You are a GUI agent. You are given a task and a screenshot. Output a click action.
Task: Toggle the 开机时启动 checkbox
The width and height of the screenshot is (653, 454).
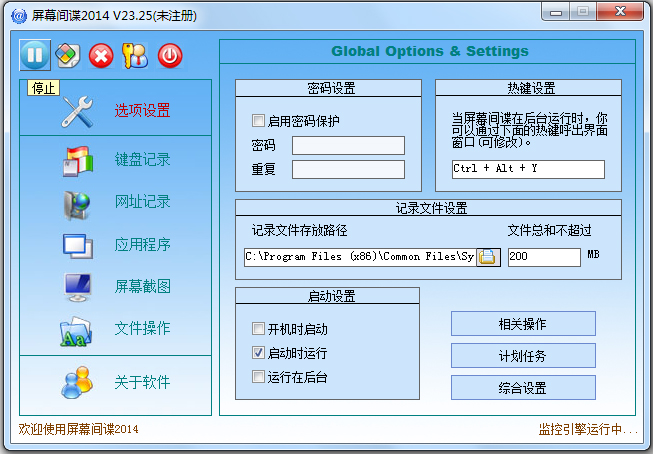pos(259,329)
